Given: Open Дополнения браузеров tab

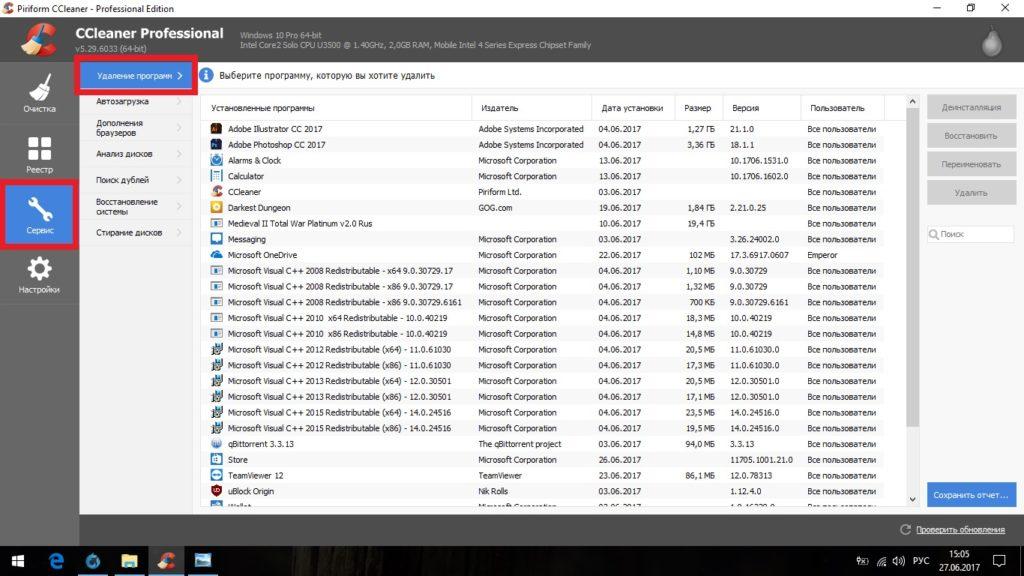Looking at the screenshot, I should pos(136,128).
